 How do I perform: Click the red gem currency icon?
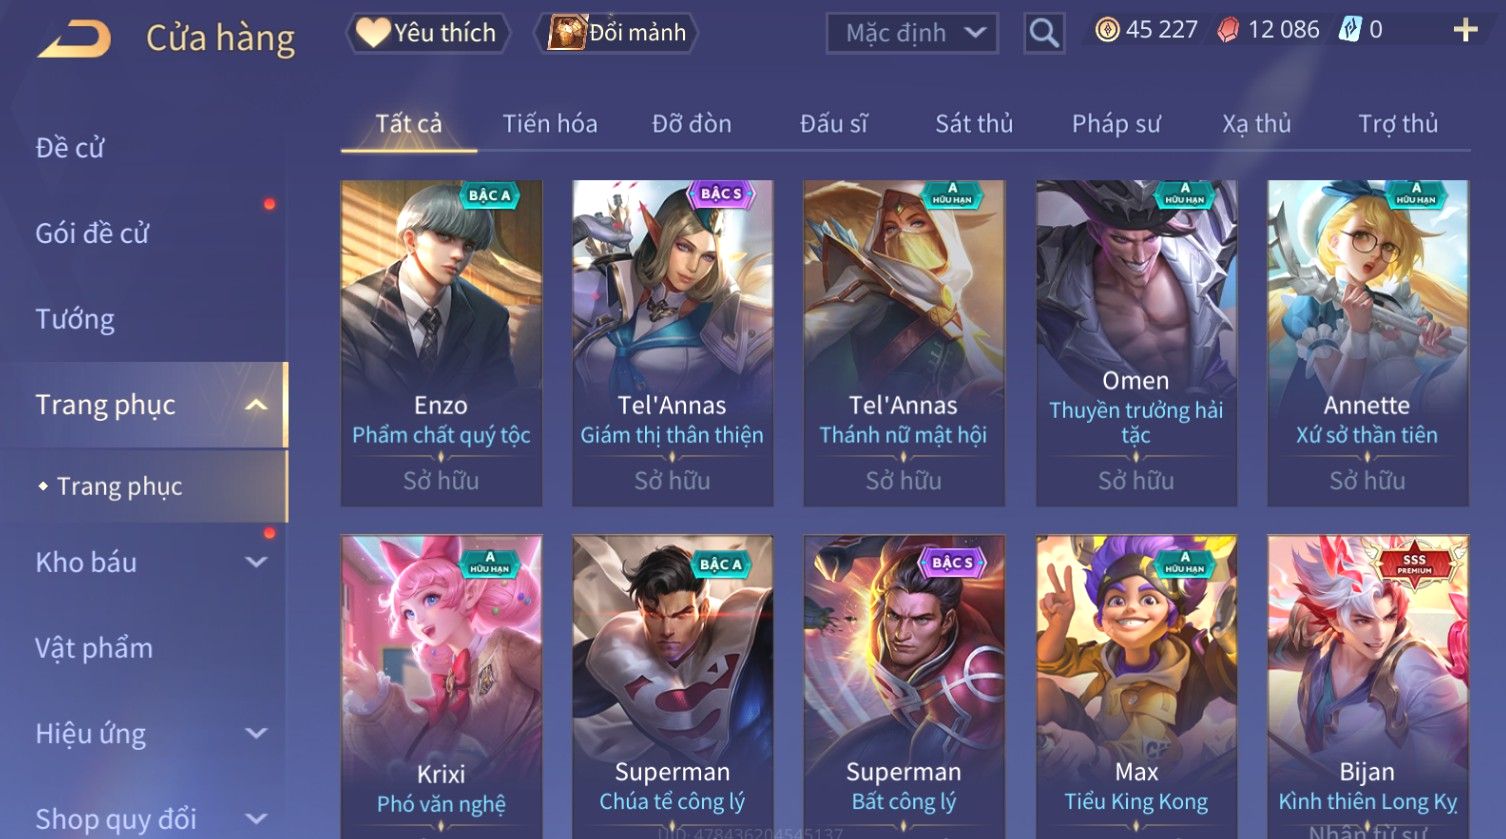(x=1228, y=30)
